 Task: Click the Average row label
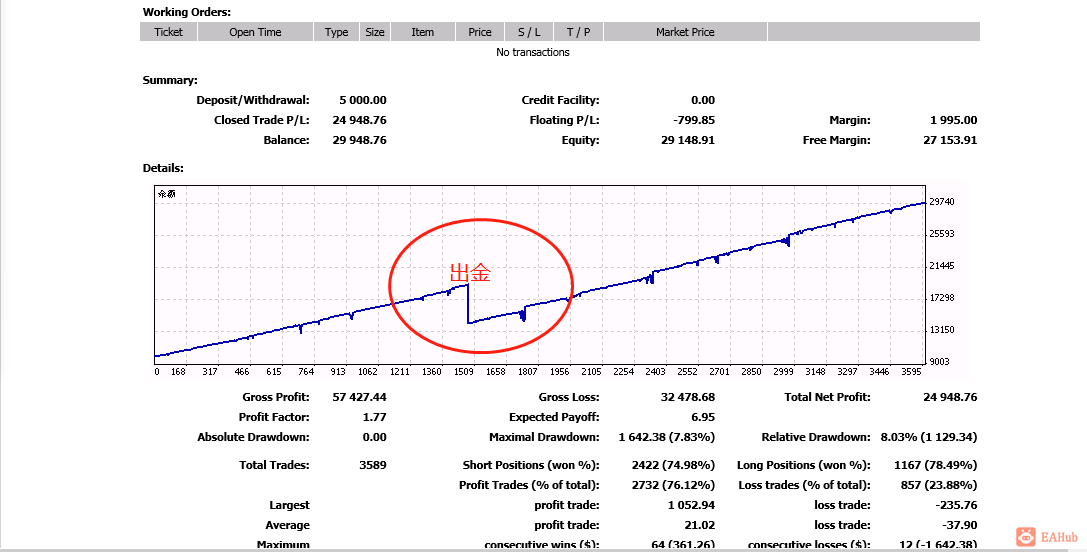tap(288, 526)
